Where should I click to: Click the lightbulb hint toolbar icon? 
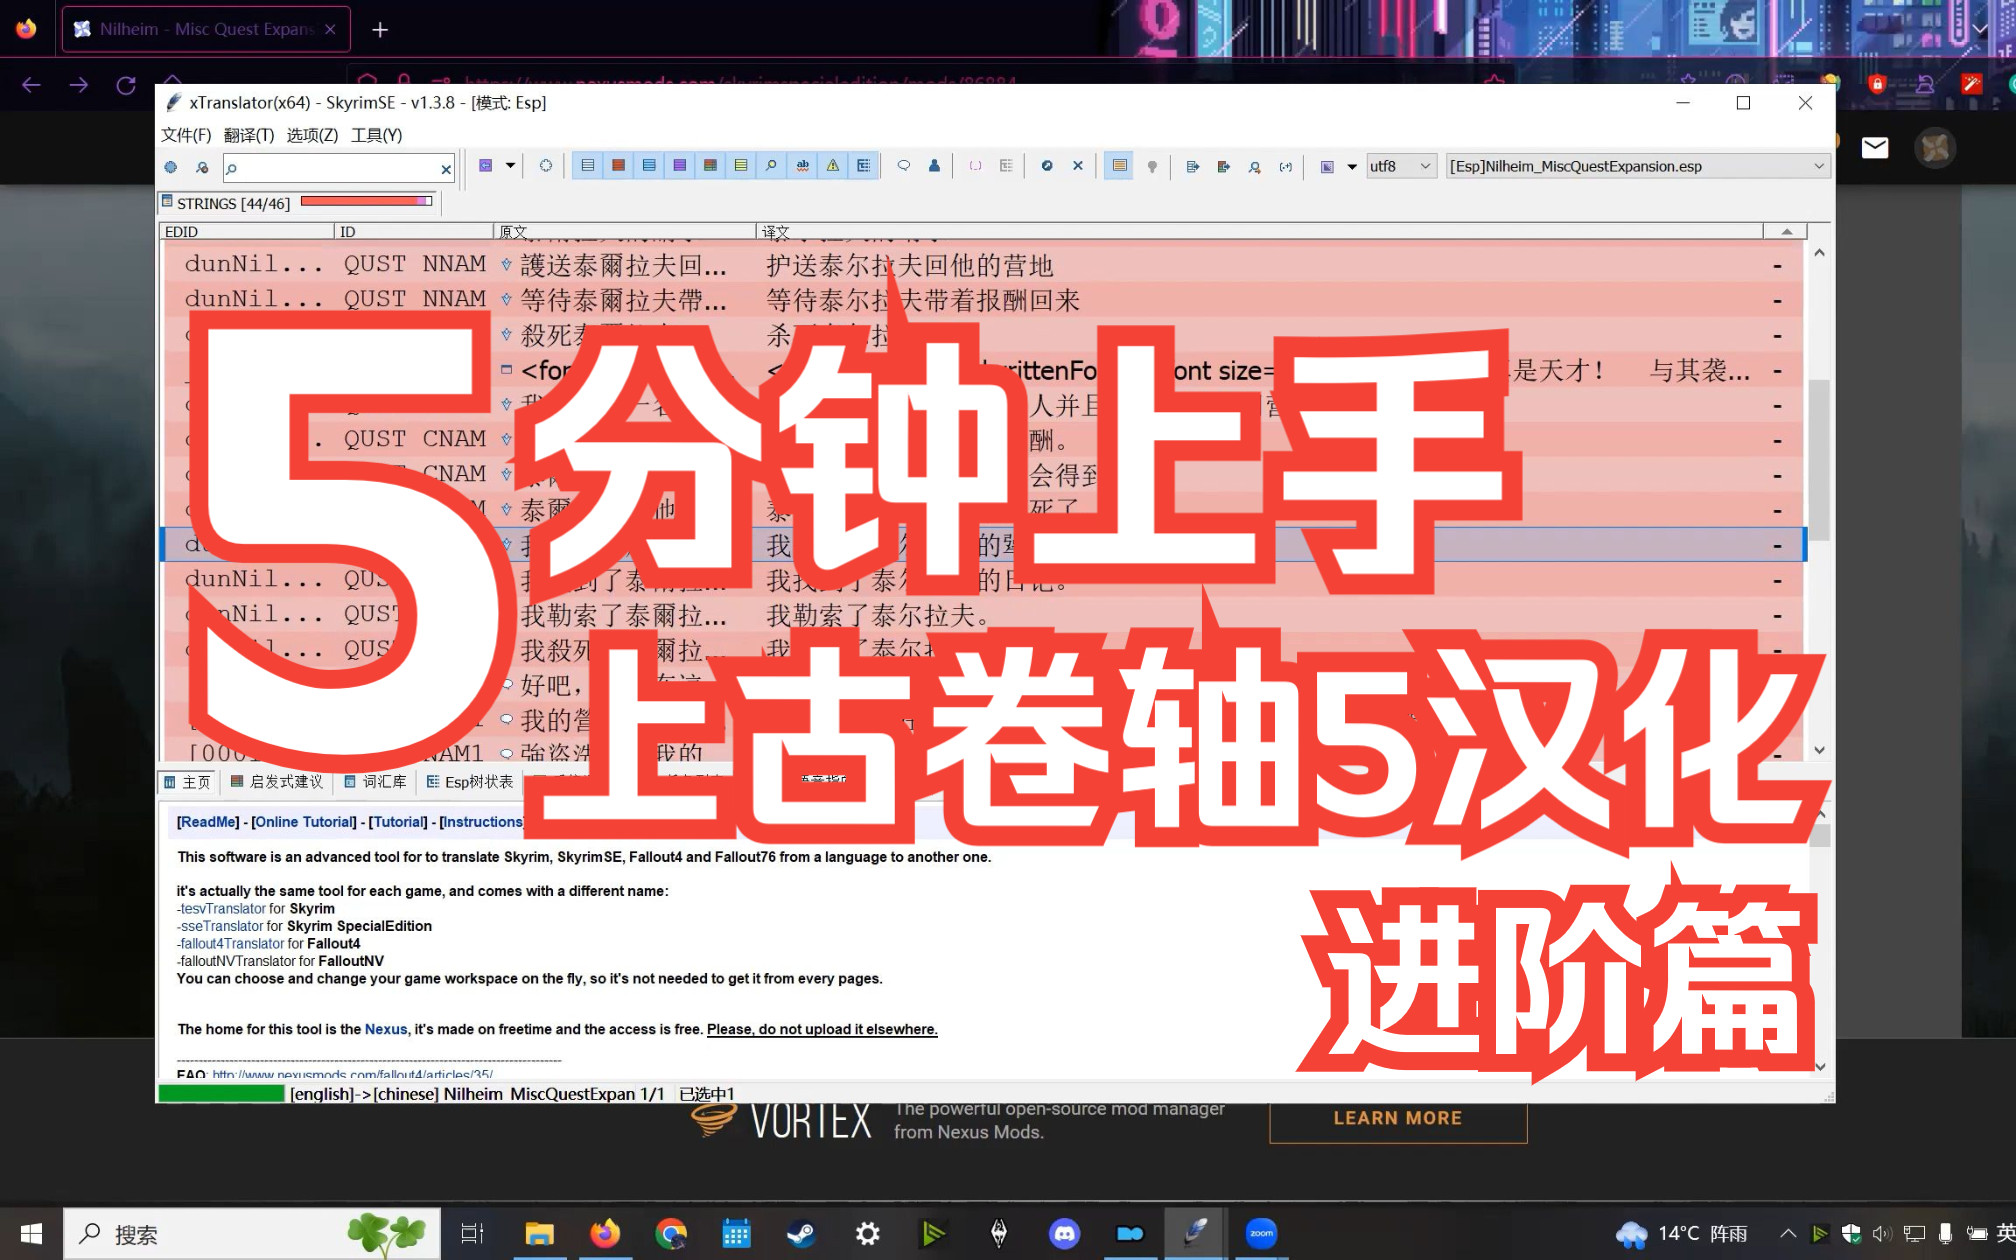coord(1152,166)
